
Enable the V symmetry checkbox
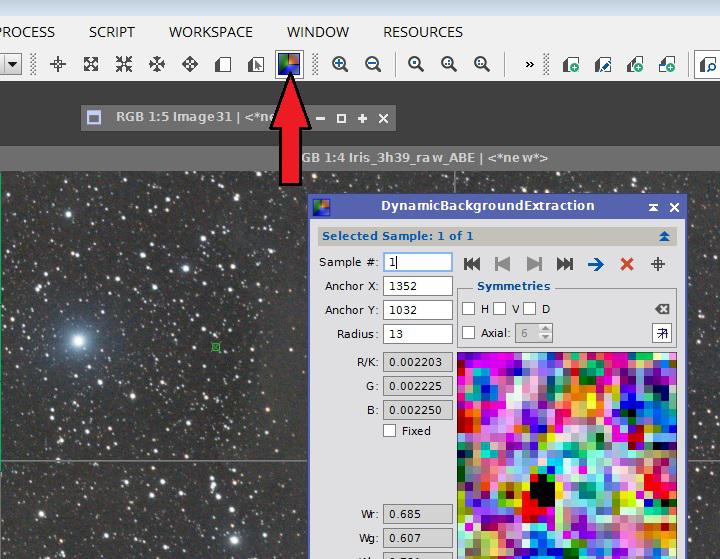coord(500,309)
